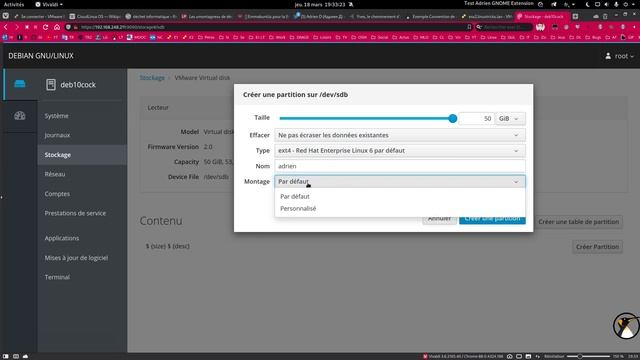Open the date and clock in top bar
Image resolution: width=640 pixels, height=360 pixels.
320,4
